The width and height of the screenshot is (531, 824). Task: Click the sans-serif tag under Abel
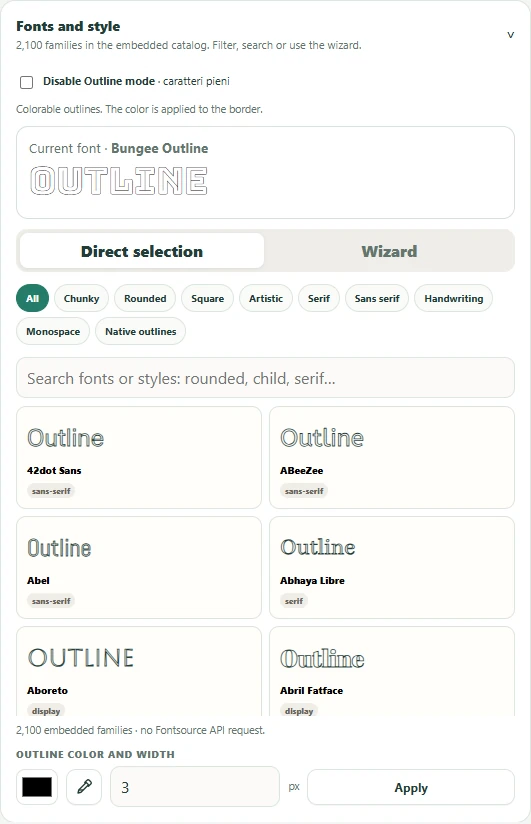[51, 601]
